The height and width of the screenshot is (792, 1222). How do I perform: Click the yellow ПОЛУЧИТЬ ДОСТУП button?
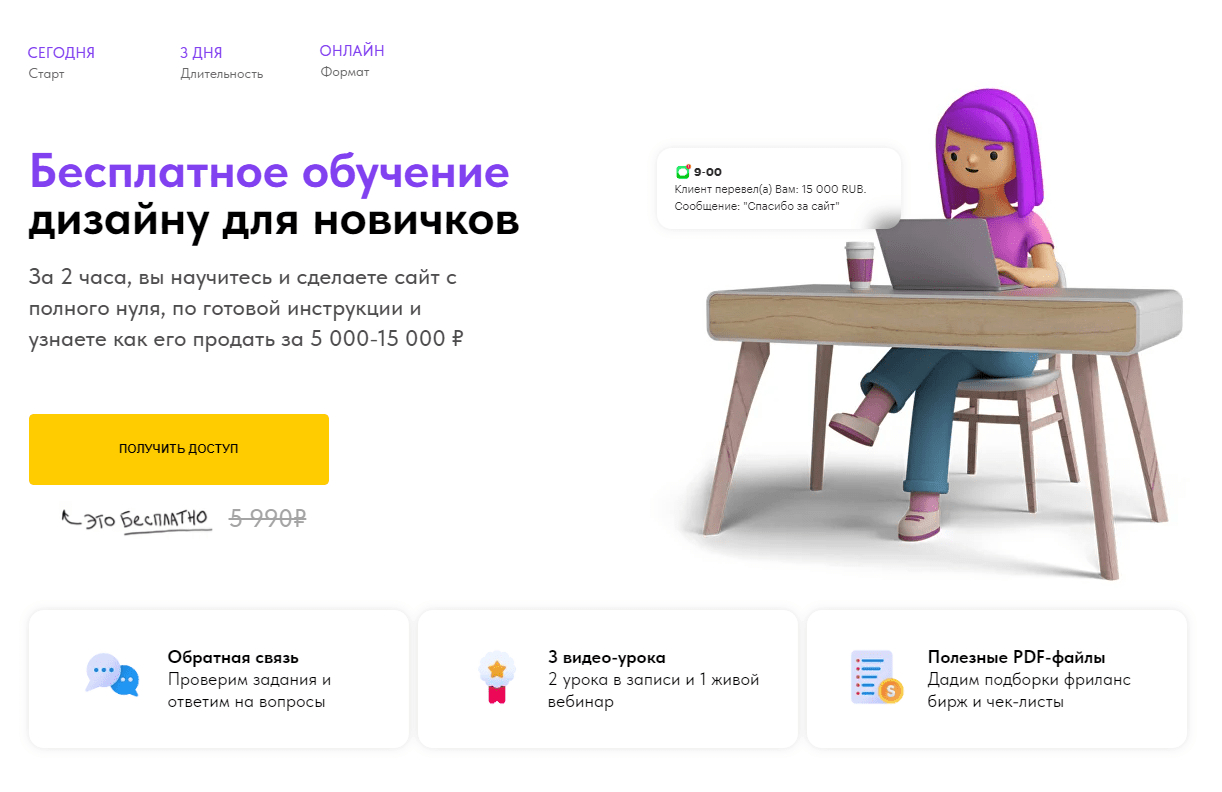(x=179, y=449)
